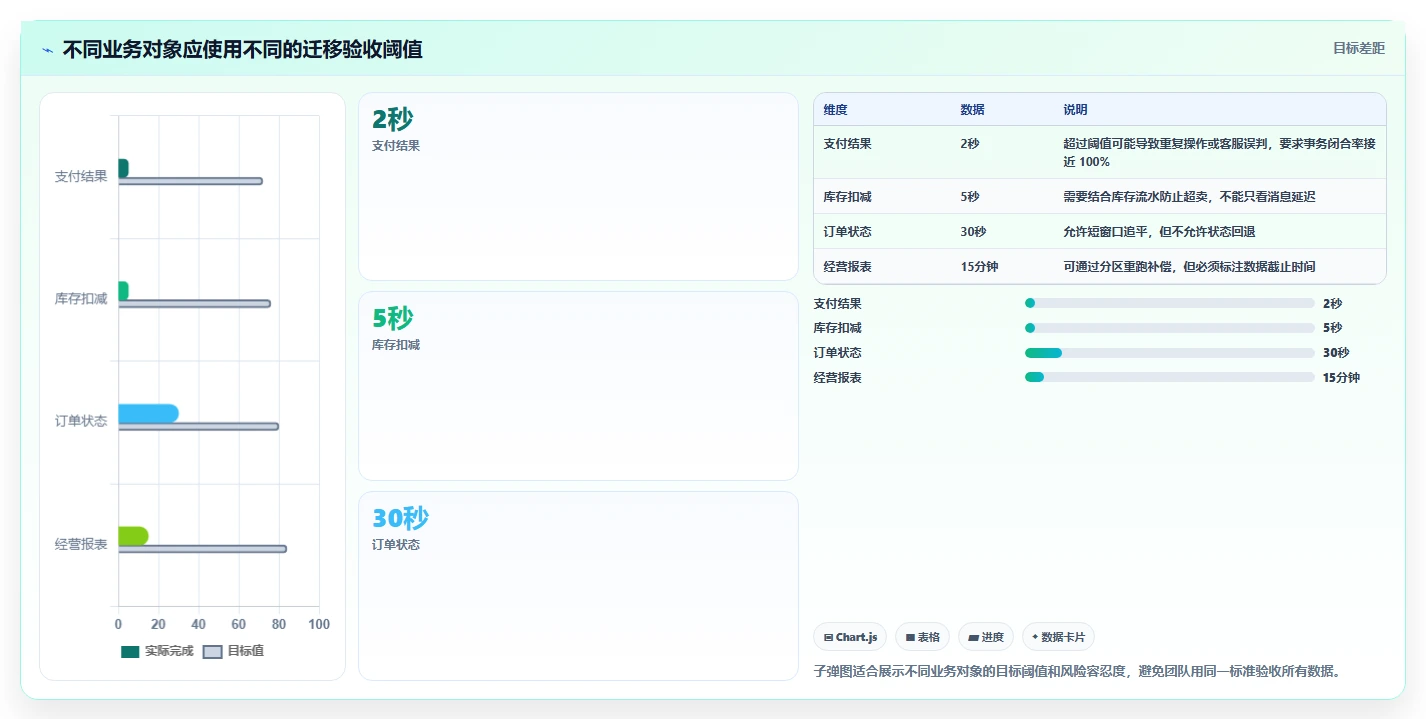Click the 15分钟 progress value label
The height and width of the screenshot is (719, 1426).
(x=1341, y=377)
